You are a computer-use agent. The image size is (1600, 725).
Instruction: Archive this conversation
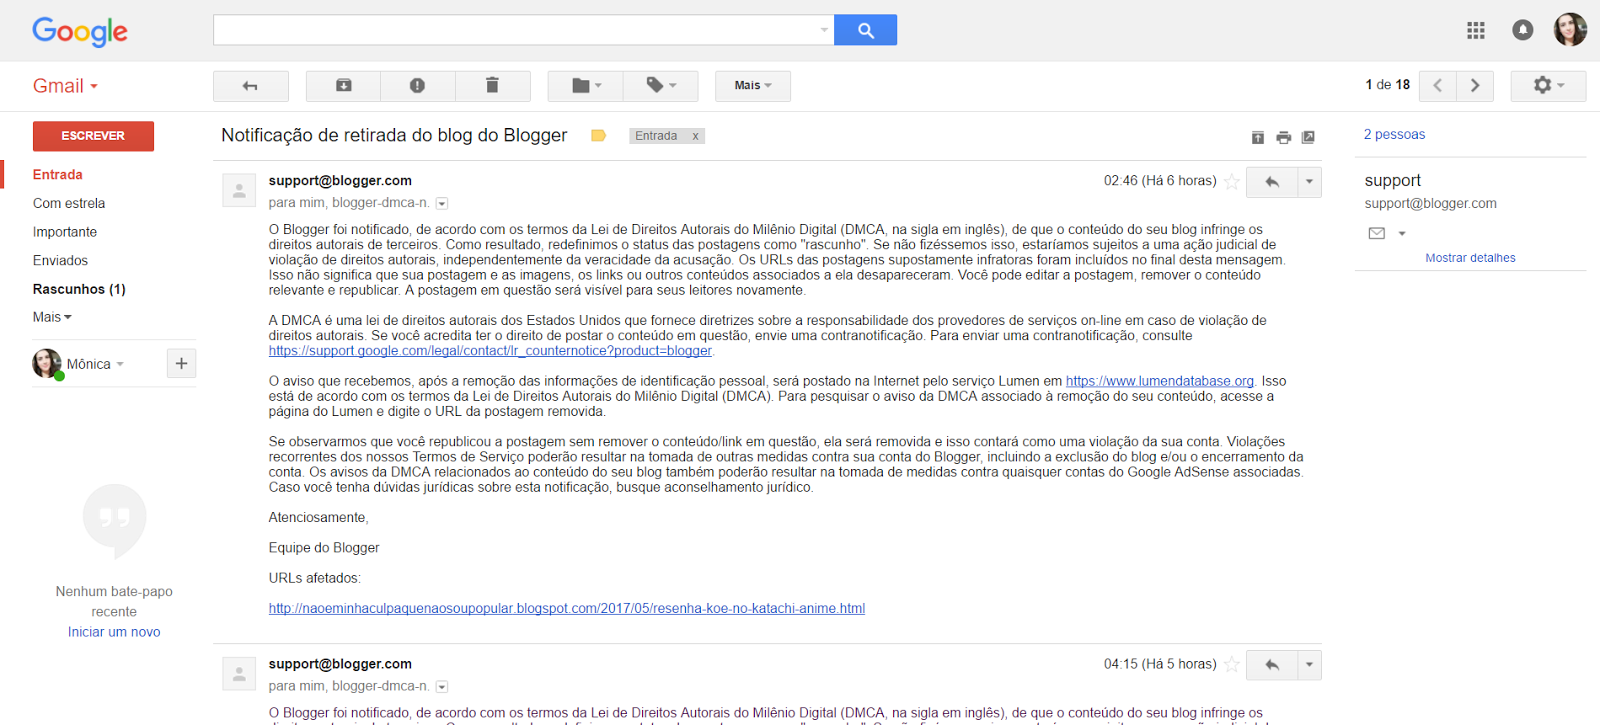click(343, 86)
